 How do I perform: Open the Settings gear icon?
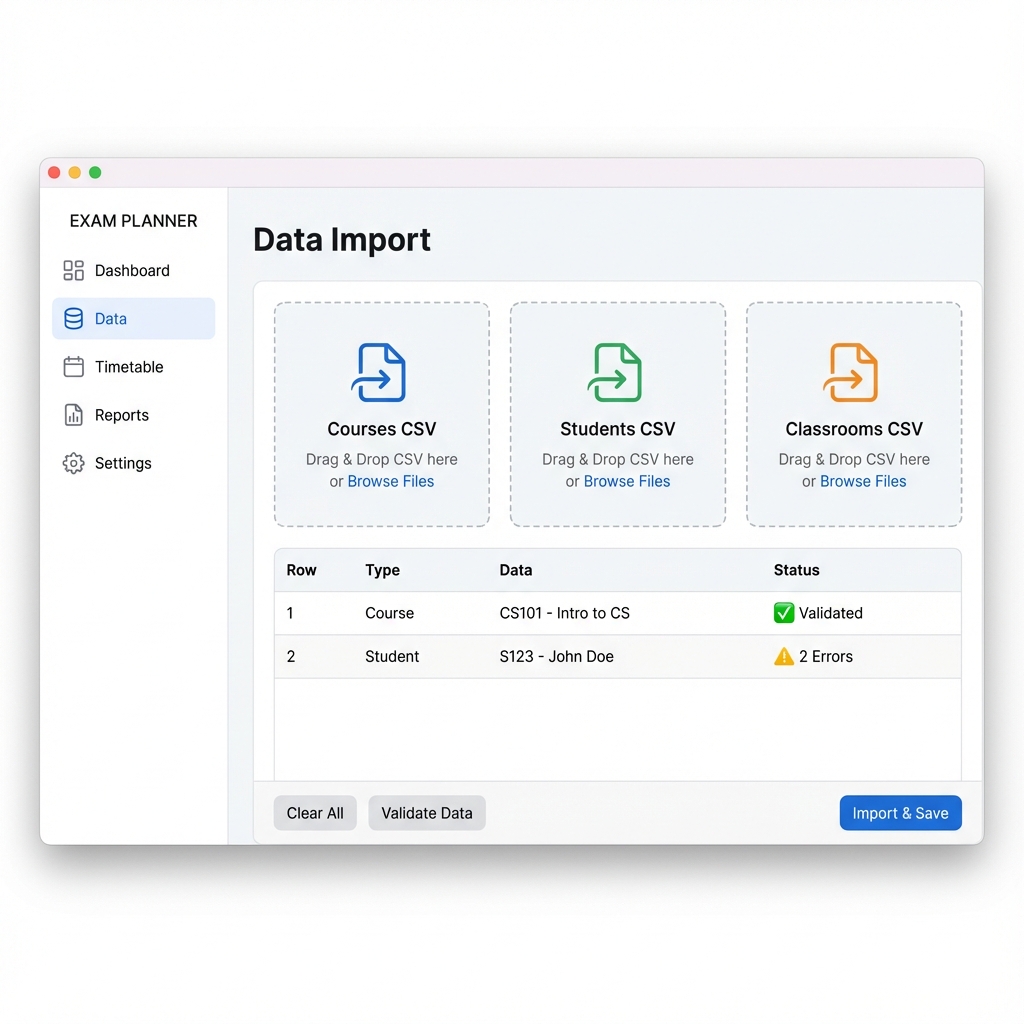tap(72, 463)
